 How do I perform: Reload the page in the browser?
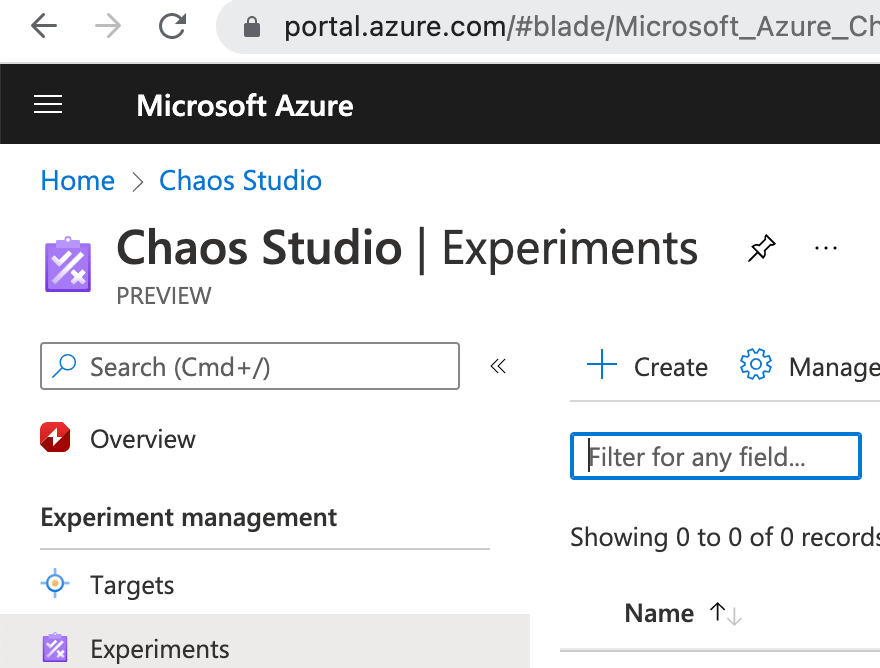click(173, 27)
